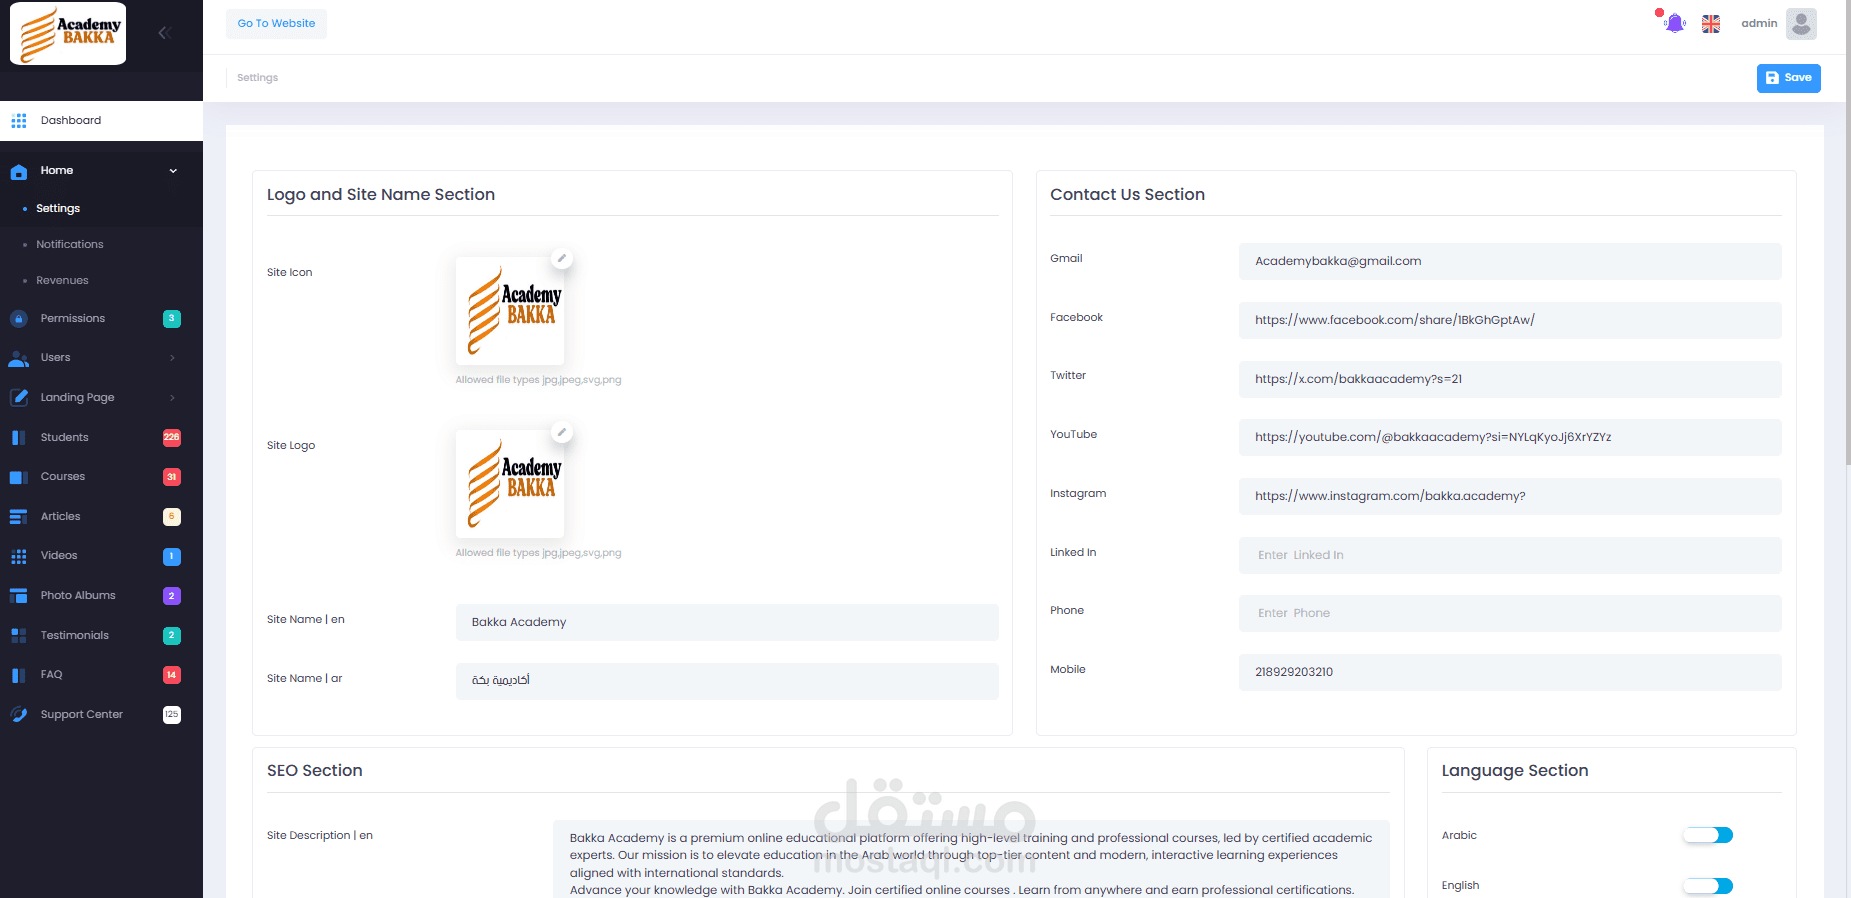Click the Permissions lock icon
The height and width of the screenshot is (898, 1851).
(x=19, y=319)
